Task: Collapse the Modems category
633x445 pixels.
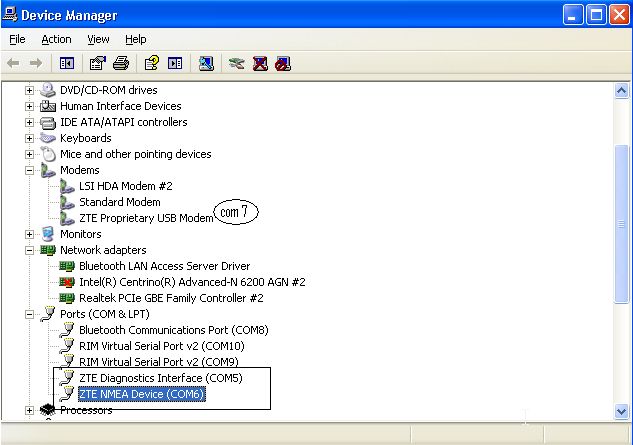Action: [29, 170]
